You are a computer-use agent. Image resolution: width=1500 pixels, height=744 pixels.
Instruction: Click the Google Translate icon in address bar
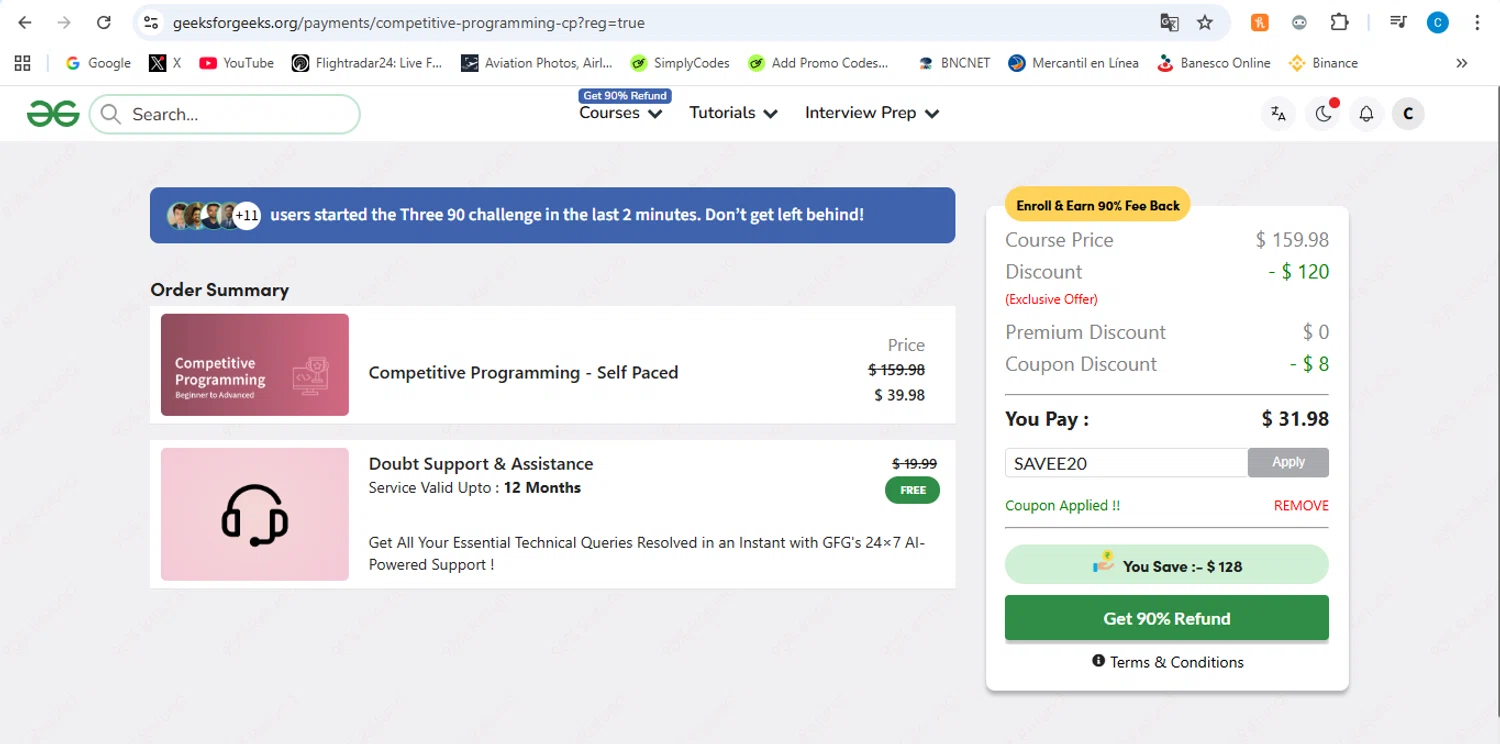[1169, 22]
